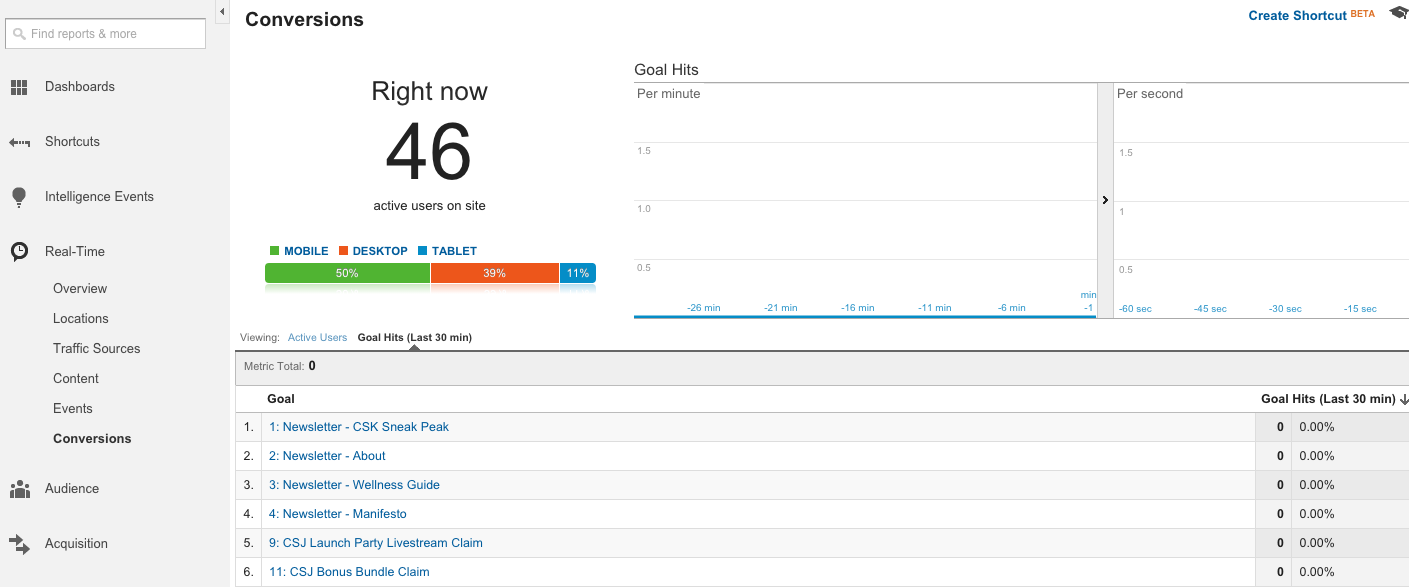Click the Audience people icon
Image resolution: width=1409 pixels, height=587 pixels.
coord(19,489)
